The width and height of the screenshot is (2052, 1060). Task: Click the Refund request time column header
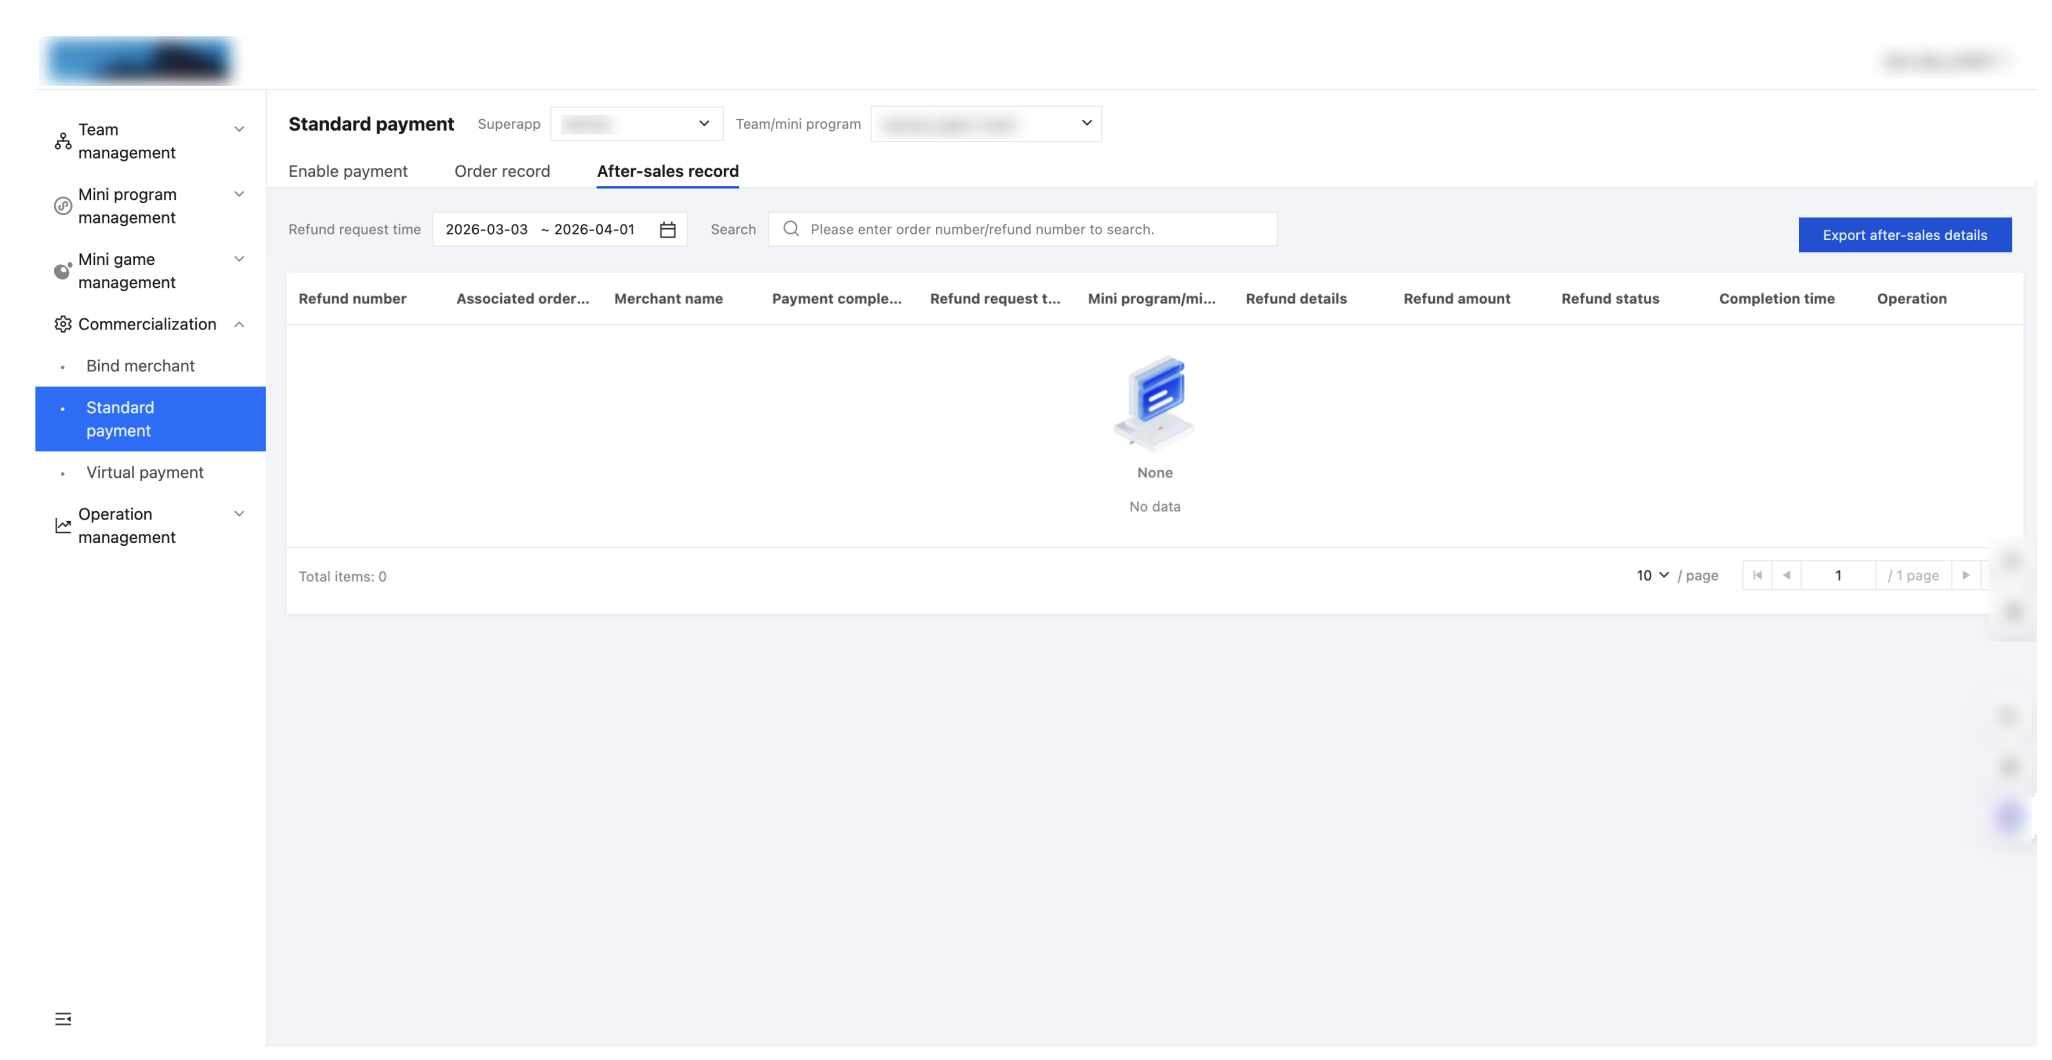pyautogui.click(x=995, y=299)
